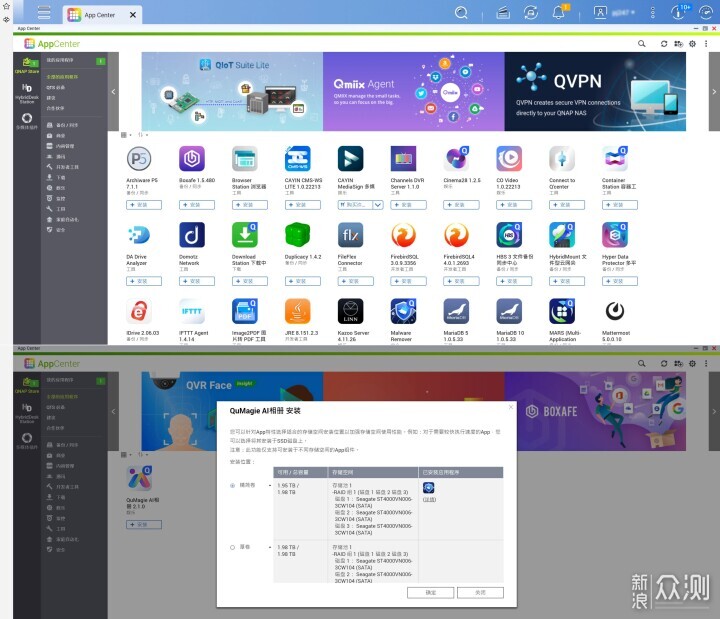Click manual install icon in upper AppCenter header

point(678,44)
